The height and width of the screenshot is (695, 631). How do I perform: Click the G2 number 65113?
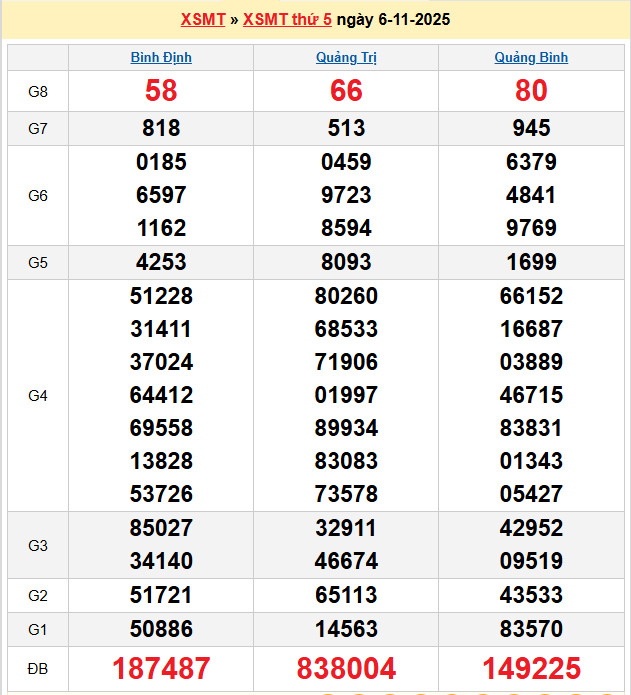(x=346, y=596)
